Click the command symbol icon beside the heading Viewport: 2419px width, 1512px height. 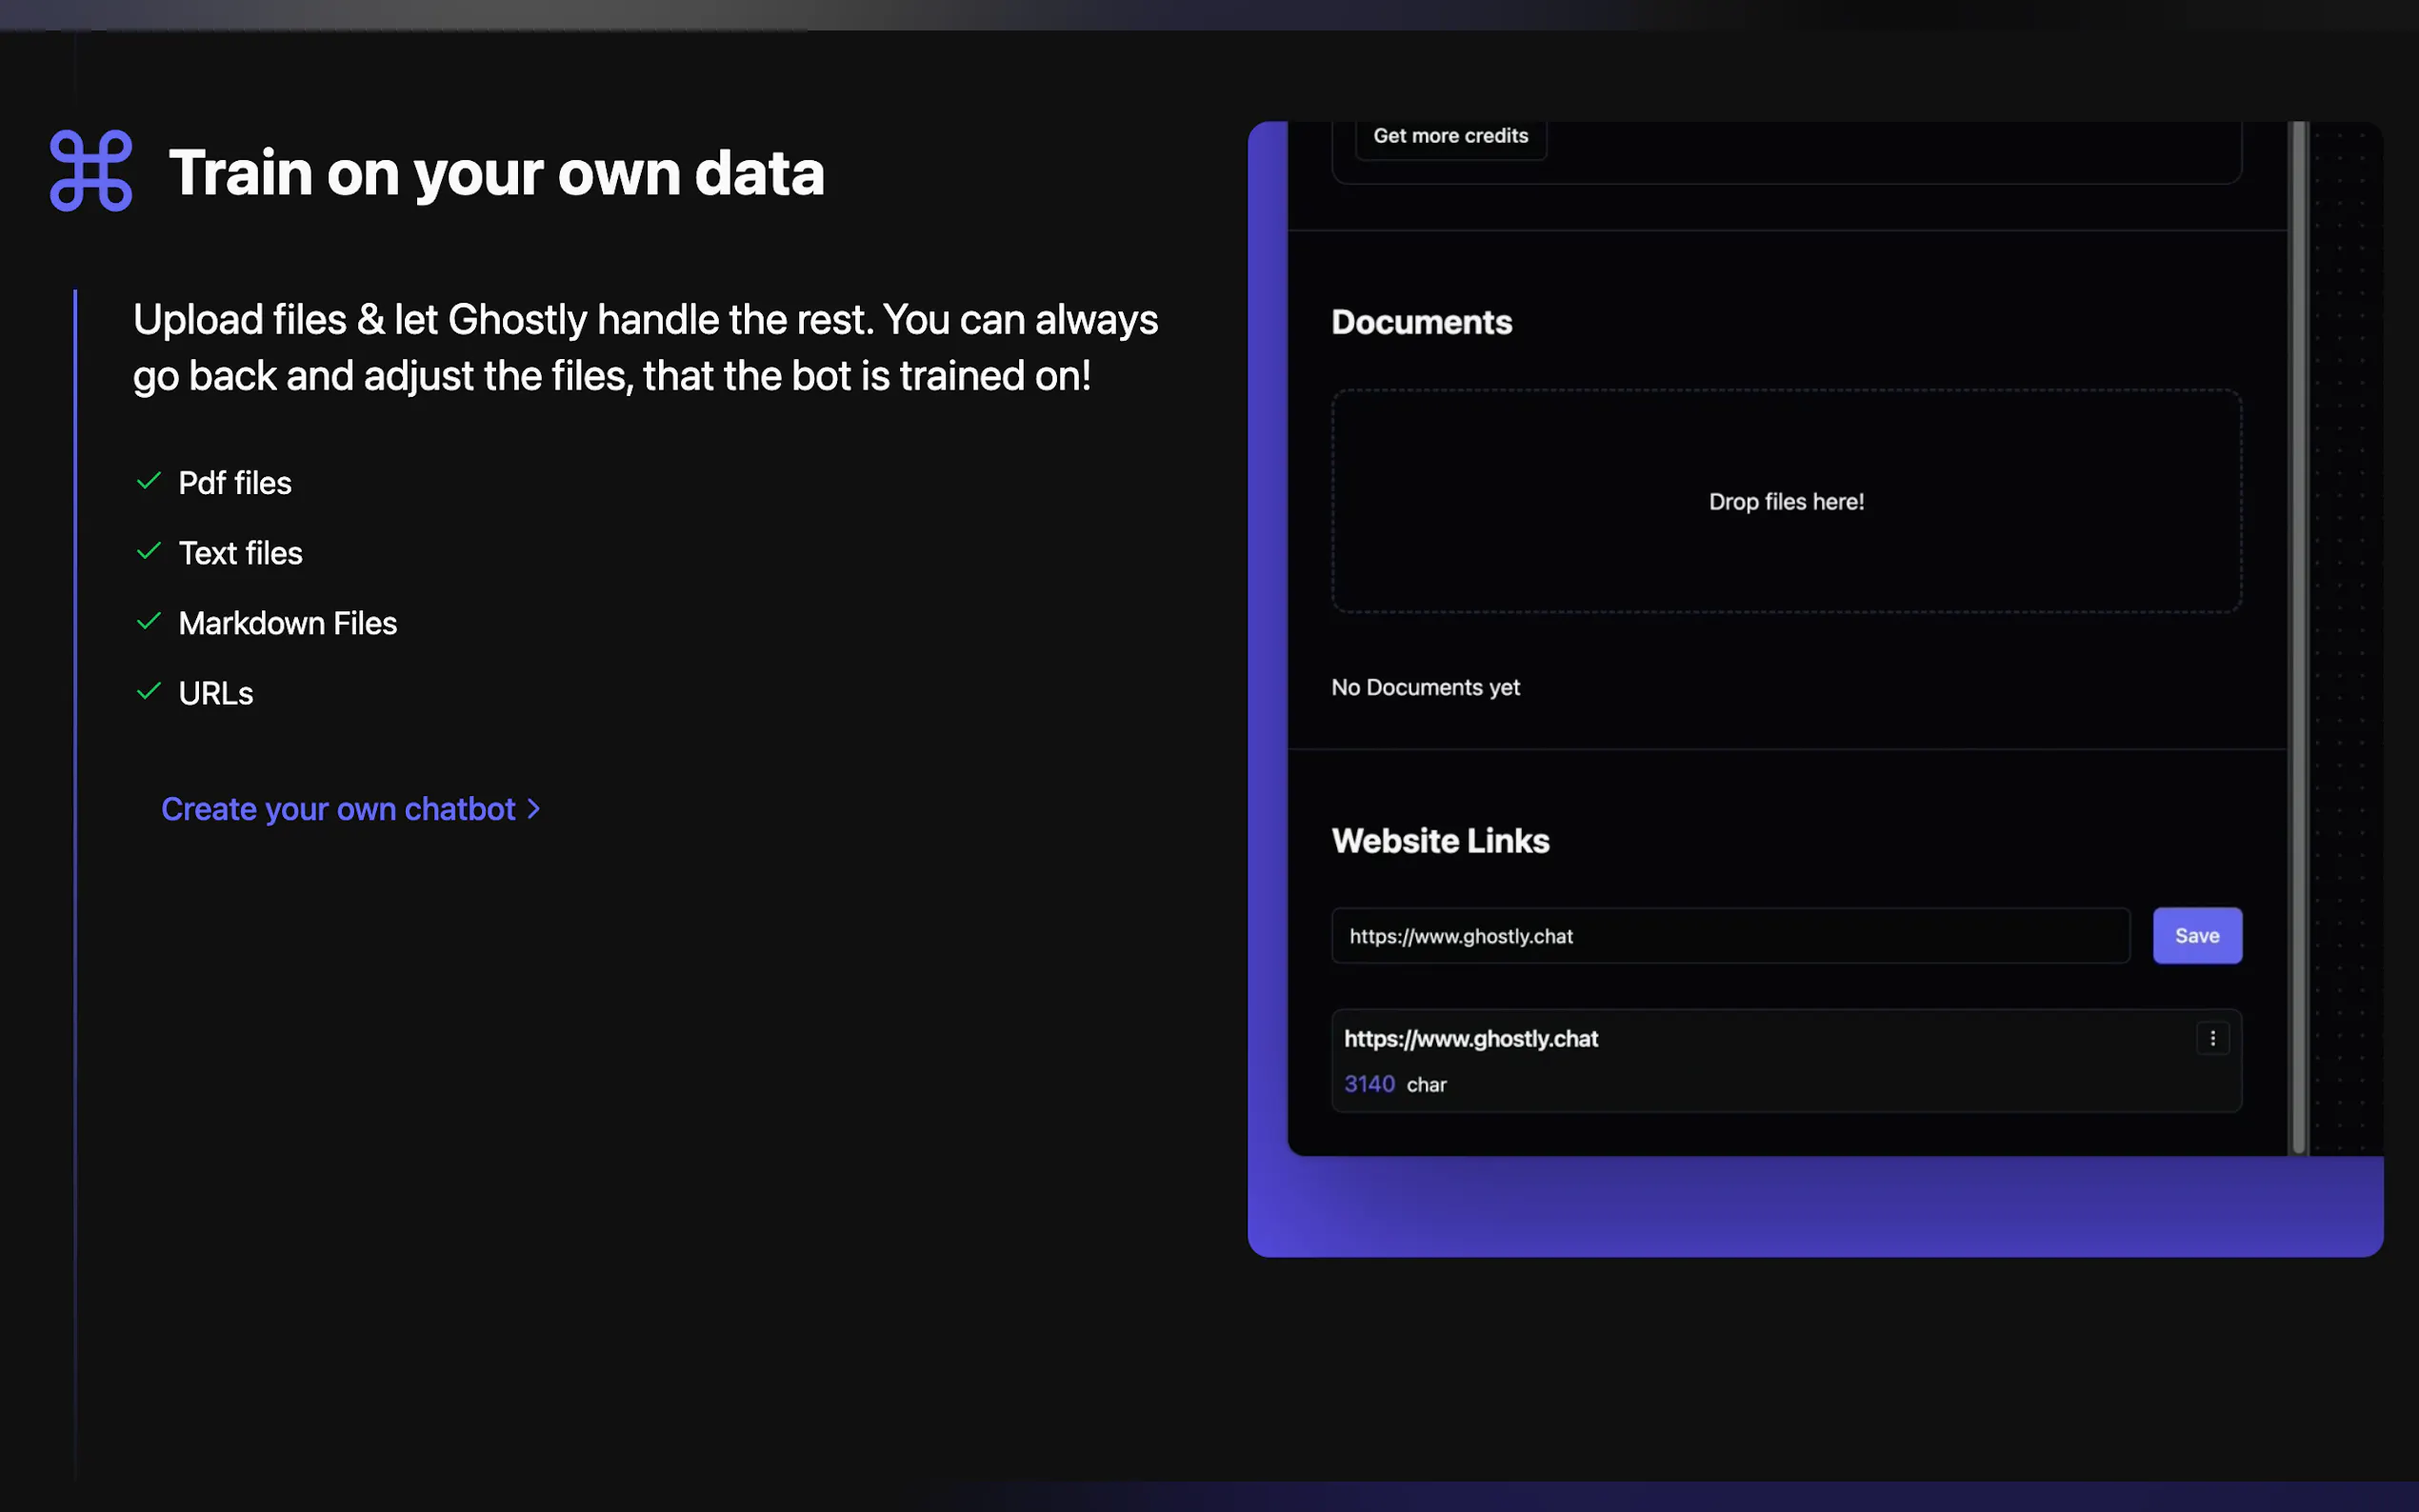[x=91, y=171]
